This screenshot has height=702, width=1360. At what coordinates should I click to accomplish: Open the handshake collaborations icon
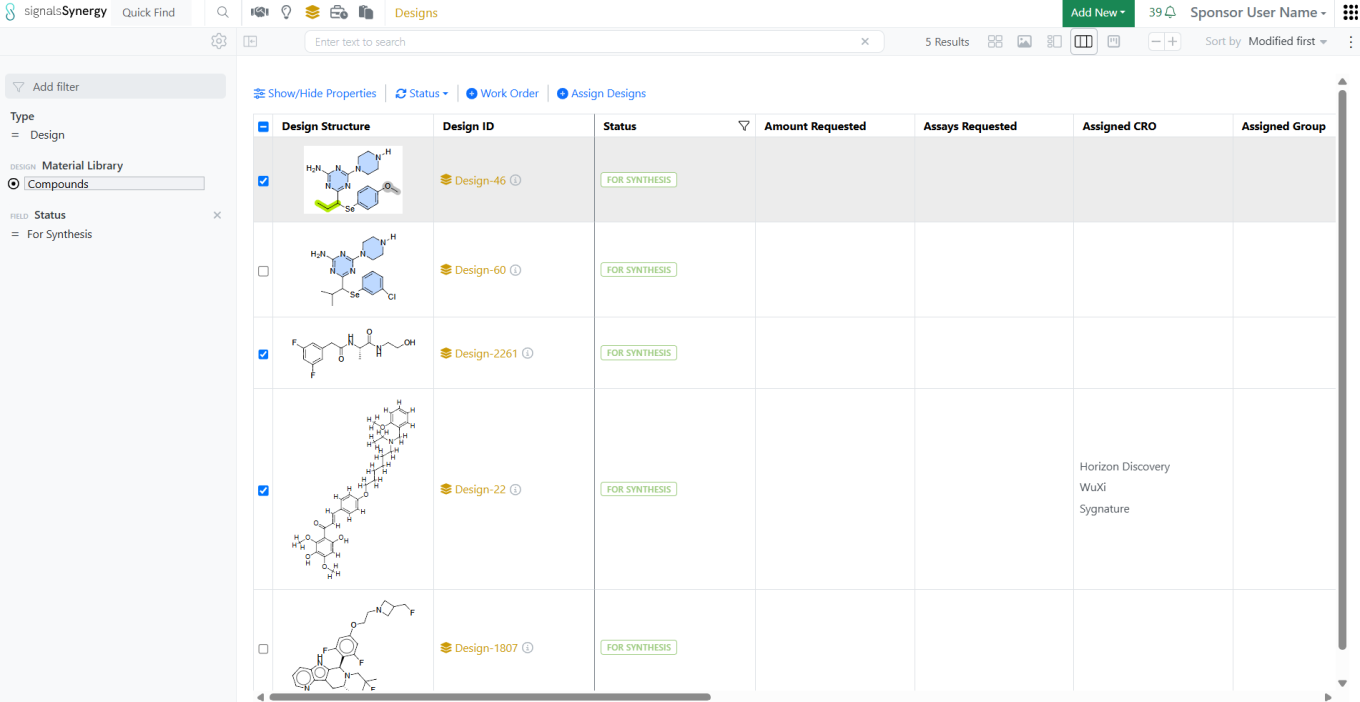[x=260, y=13]
